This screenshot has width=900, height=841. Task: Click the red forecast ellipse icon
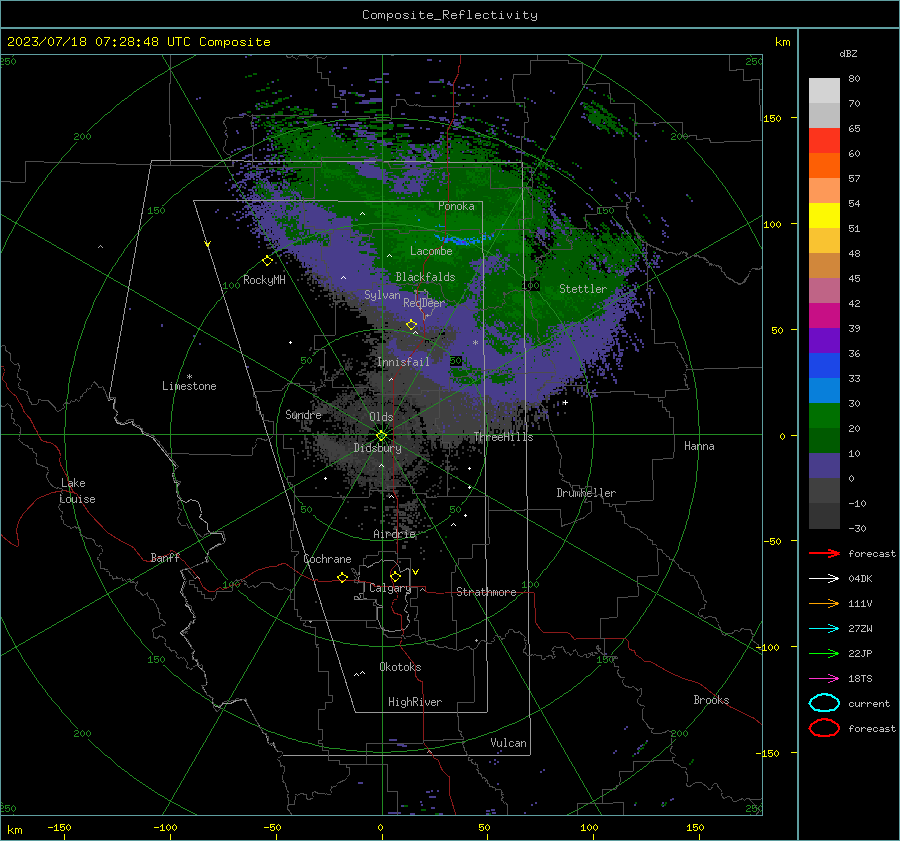point(824,728)
